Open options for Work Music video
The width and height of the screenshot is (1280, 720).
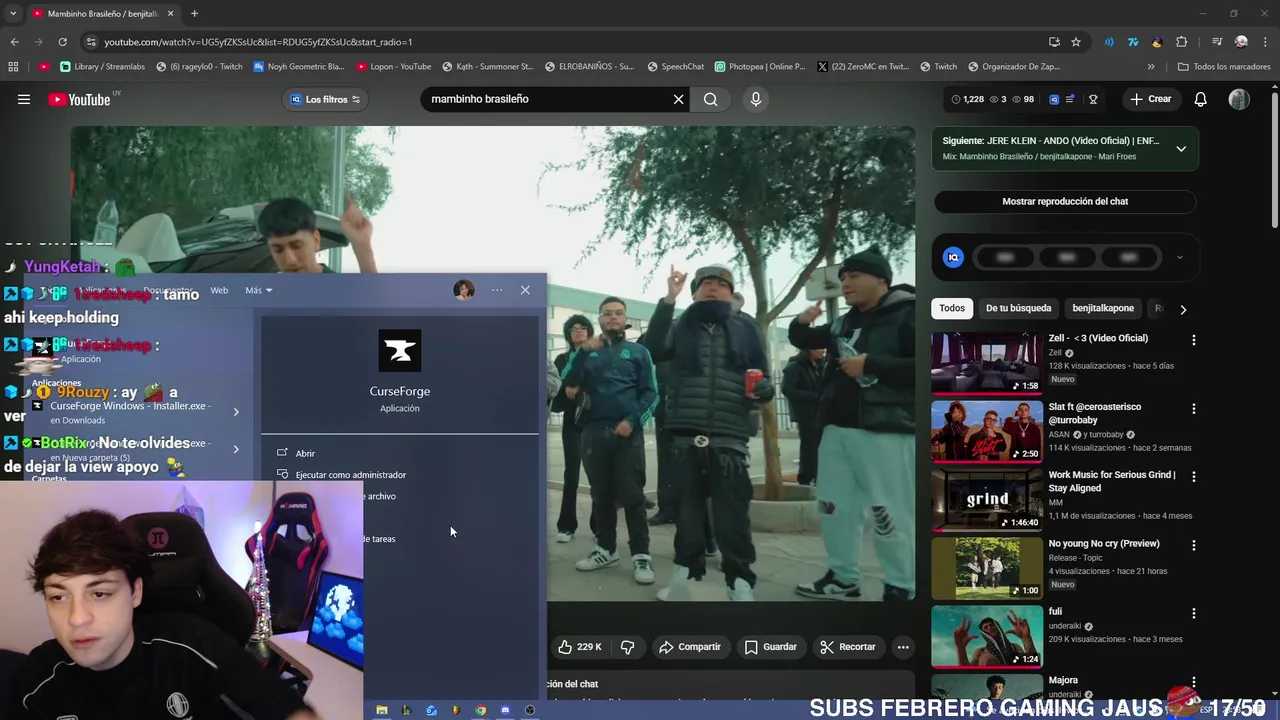tap(1193, 477)
